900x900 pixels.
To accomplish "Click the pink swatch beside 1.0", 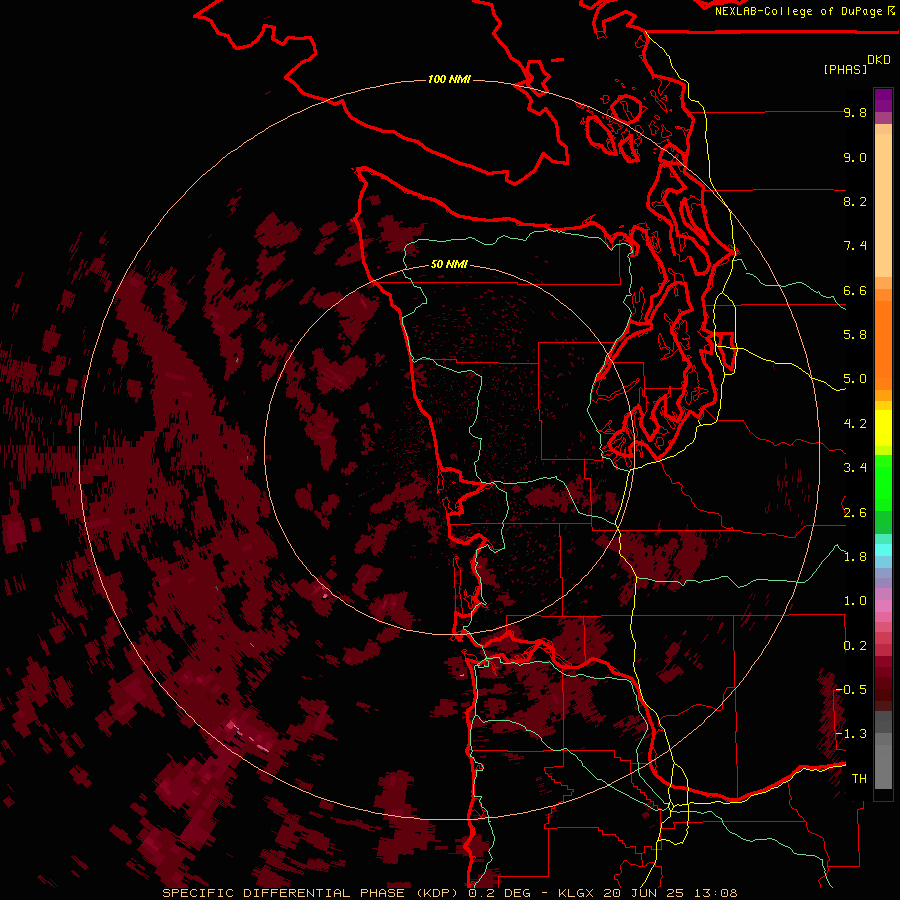I will point(883,606).
